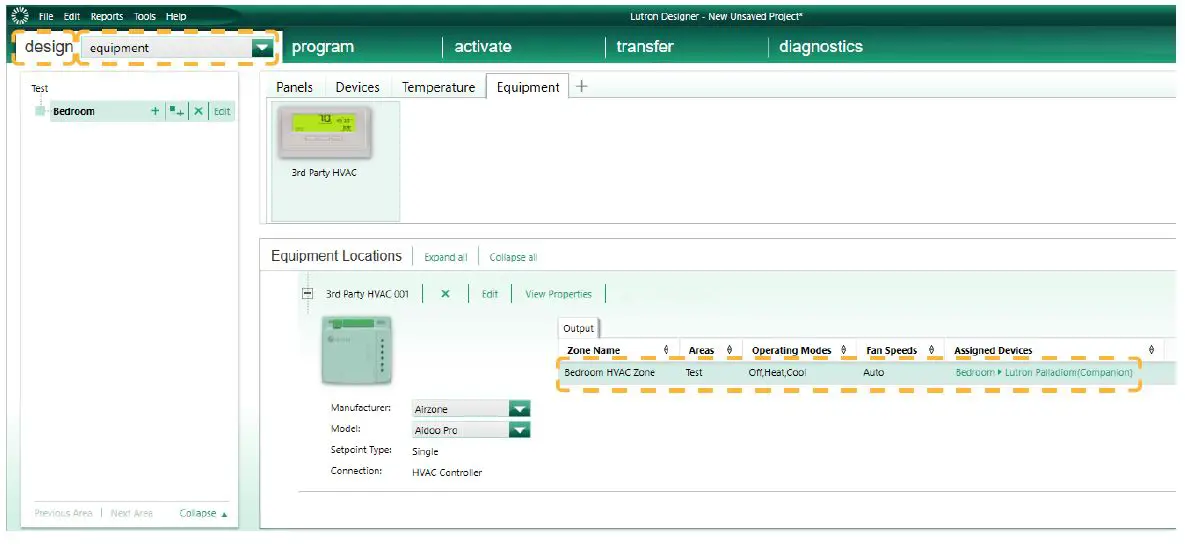Click Collapse all in Equipment Locations
This screenshot has height=545, width=1185.
513,257
